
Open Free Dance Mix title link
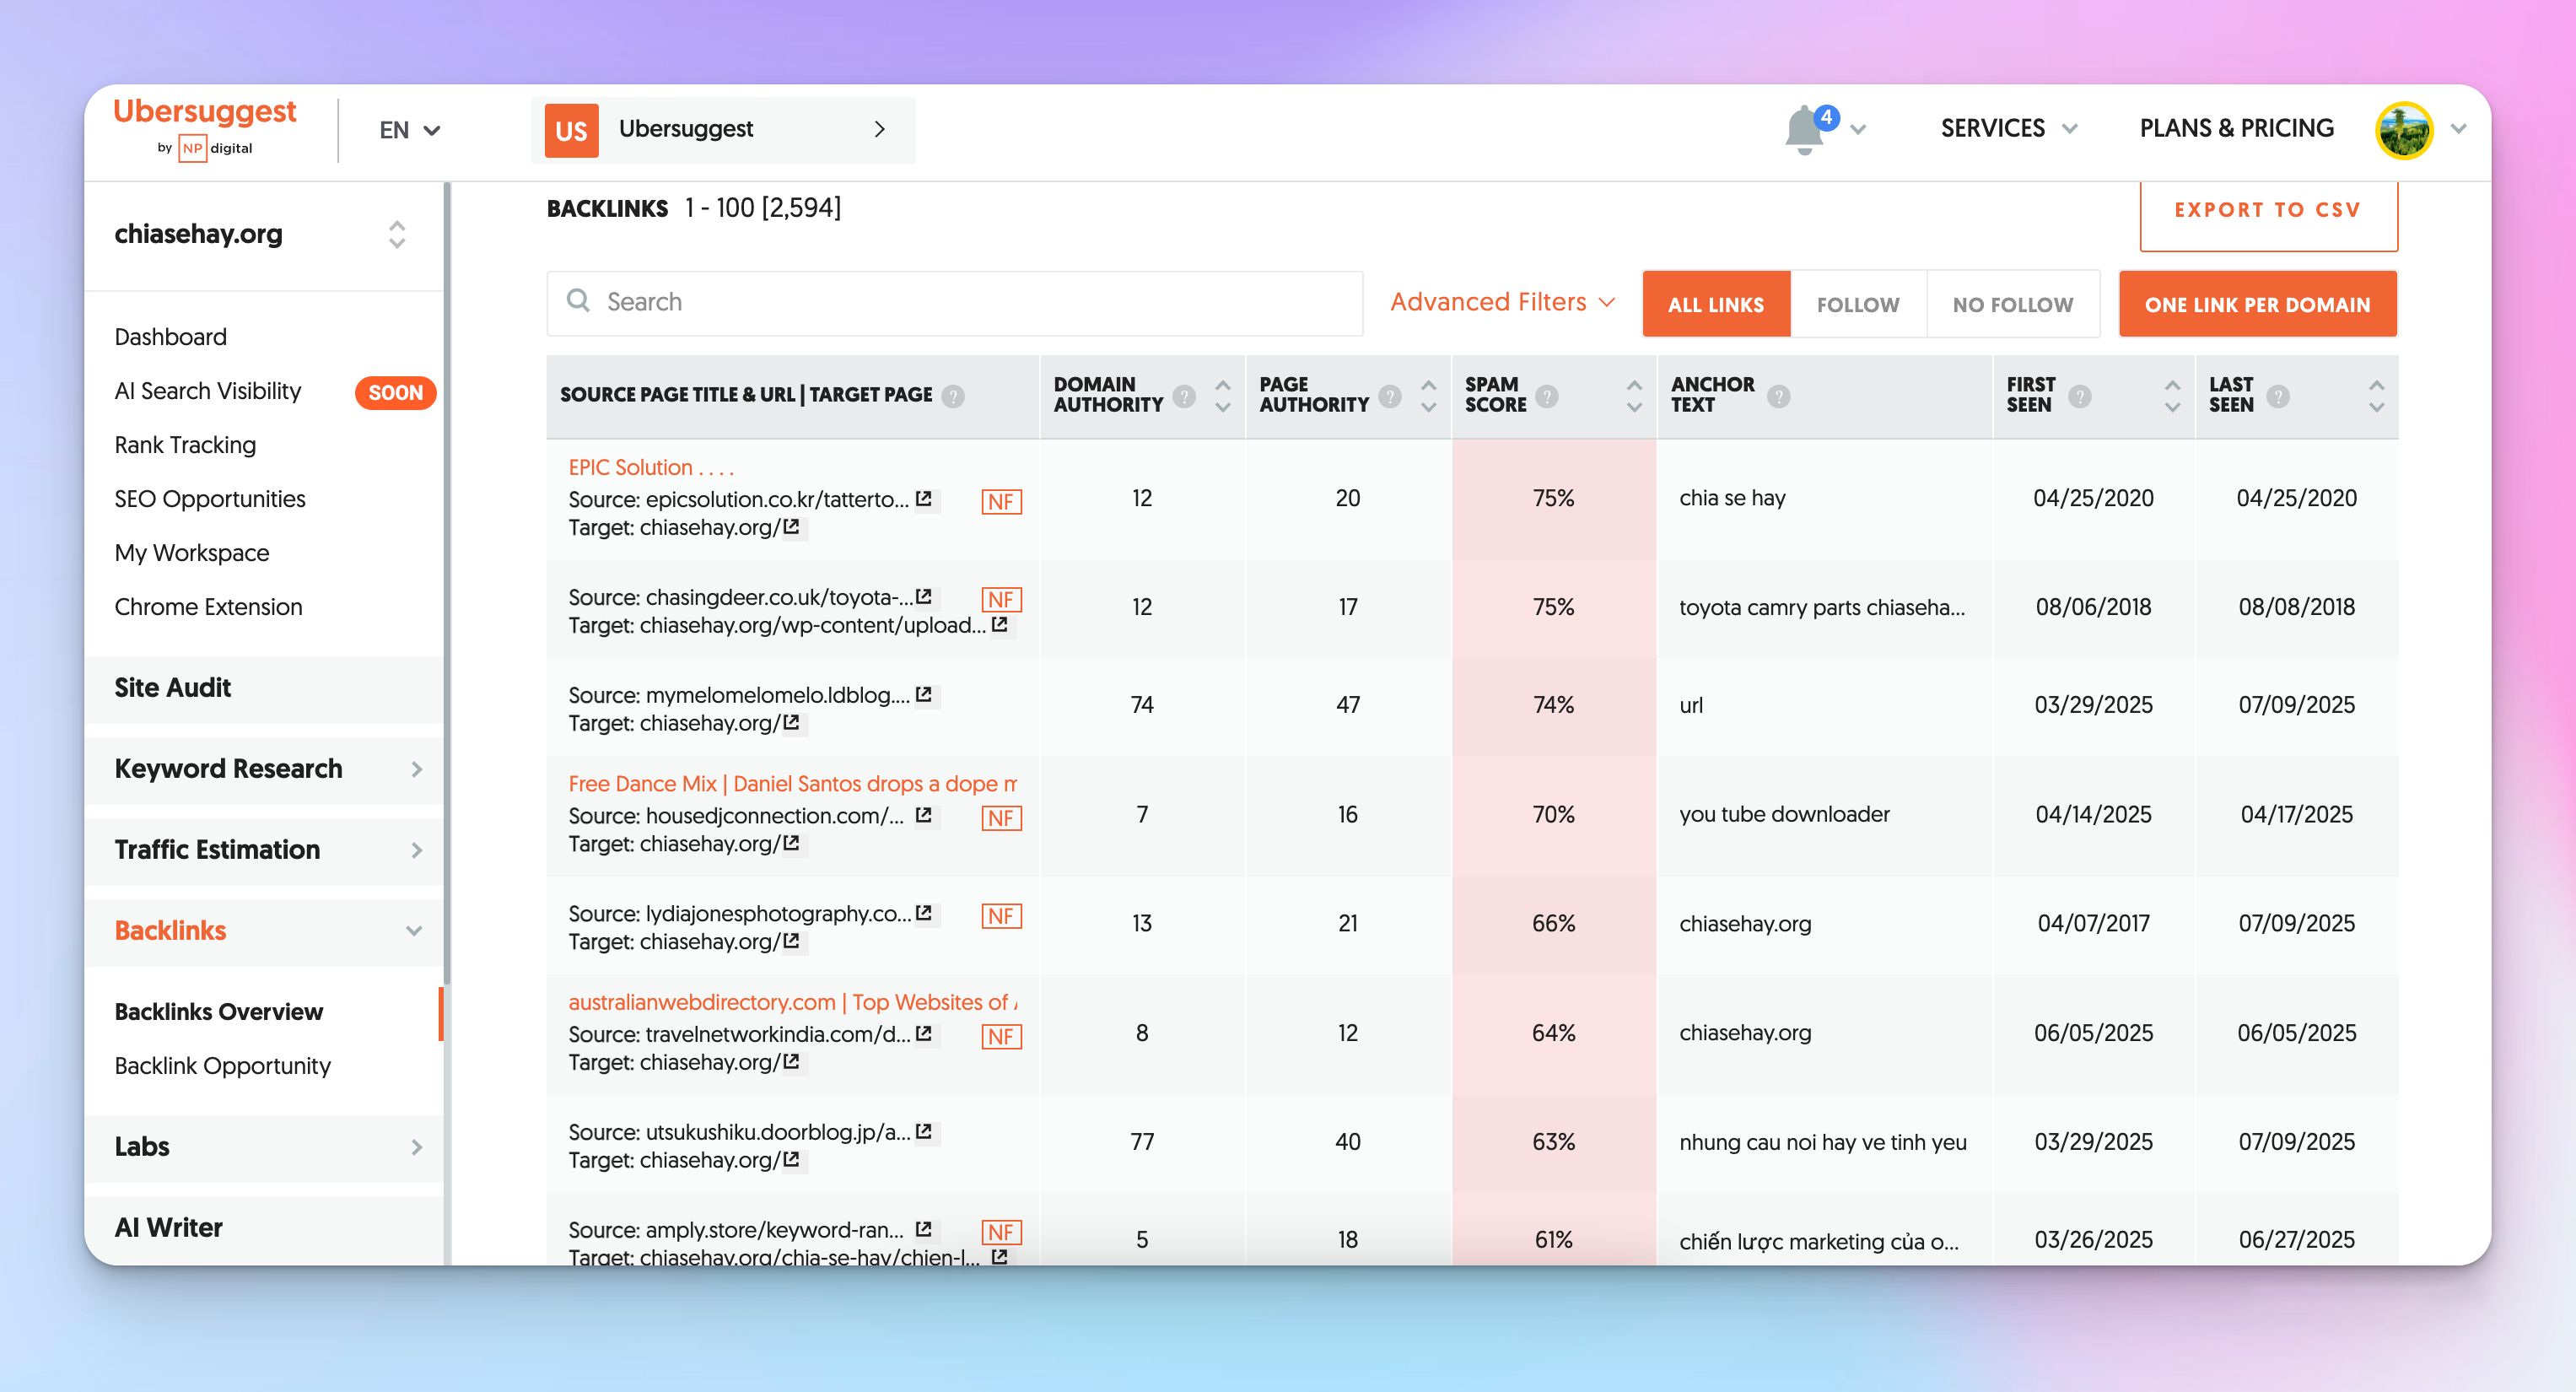[793, 784]
